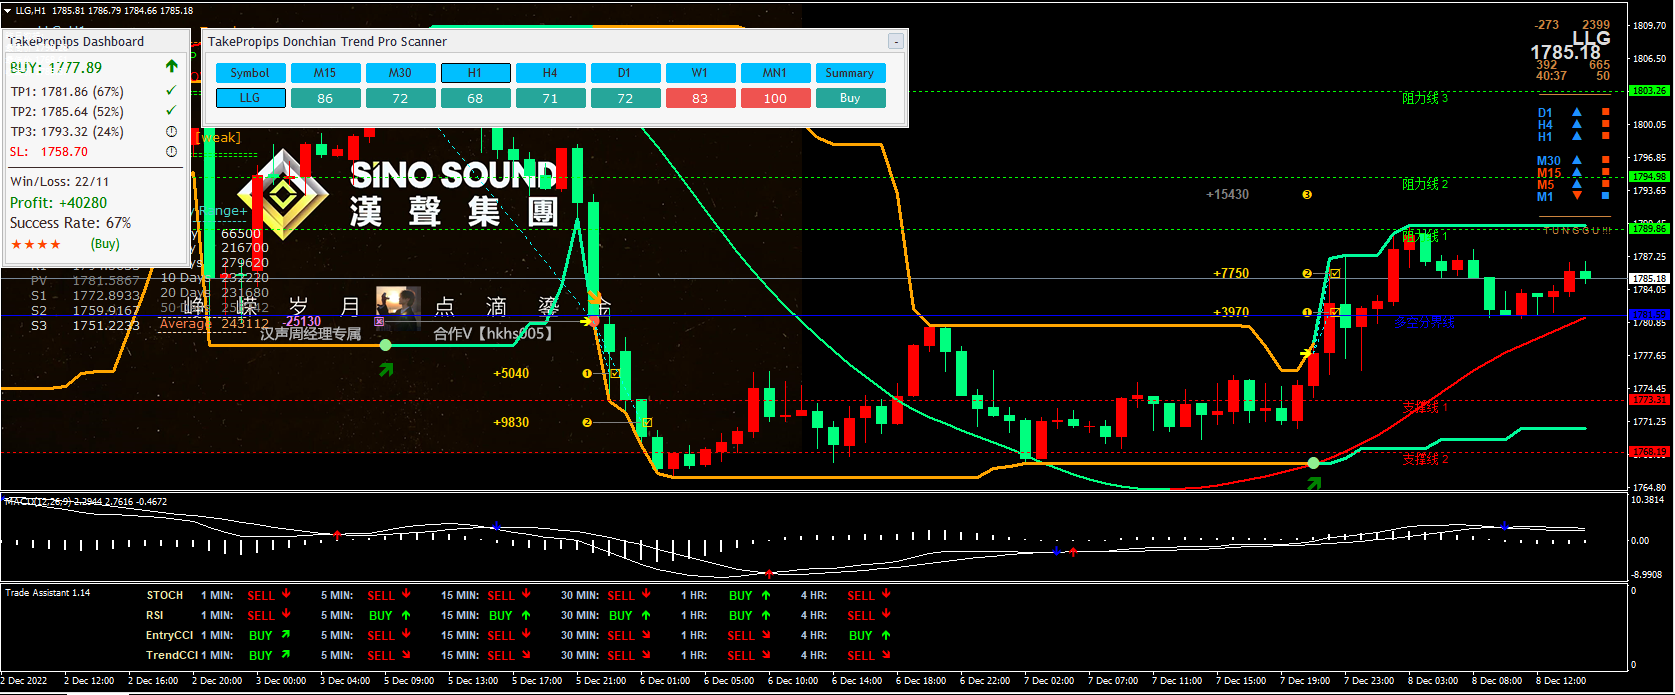Click the D1 blue up-triangle trend indicator

1577,112
